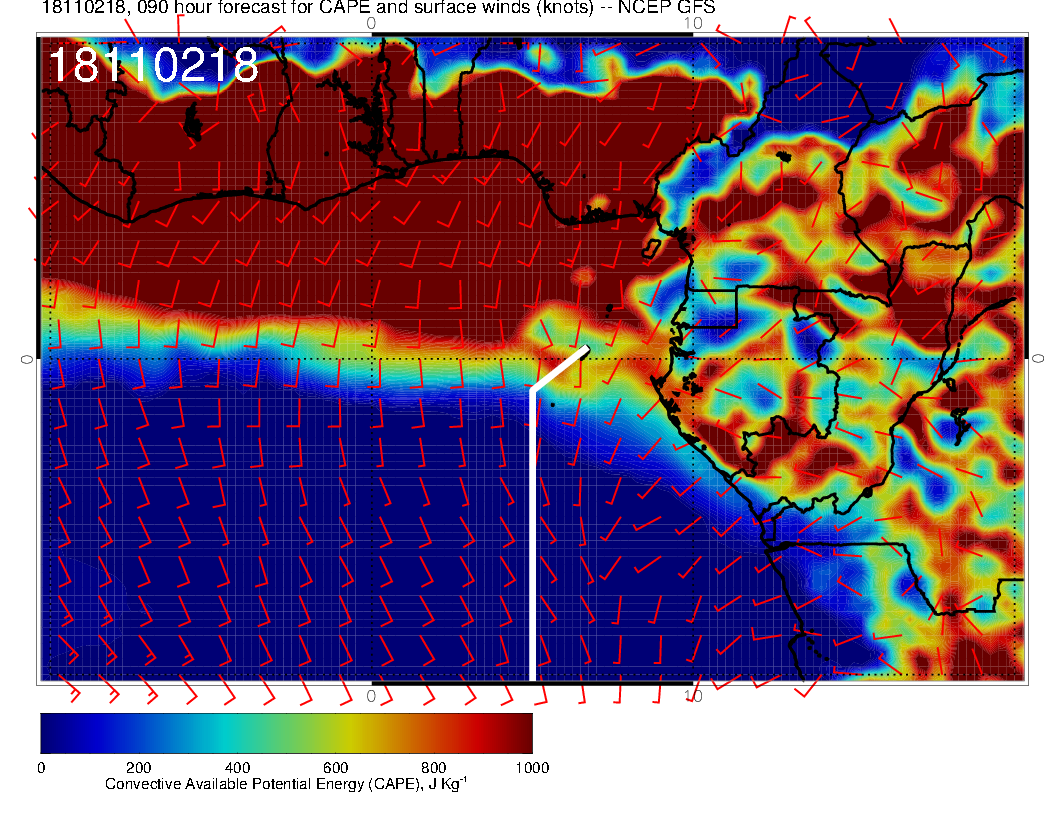Click the yellow section of the CAPE colorbar
Viewport: 1056px width, 816px height.
[350, 733]
